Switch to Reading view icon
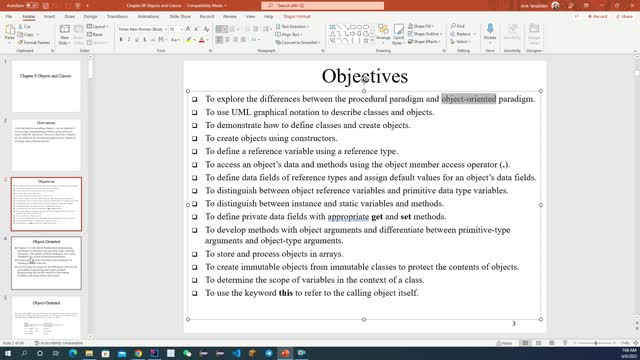The height and width of the screenshot is (360, 640). click(551, 343)
